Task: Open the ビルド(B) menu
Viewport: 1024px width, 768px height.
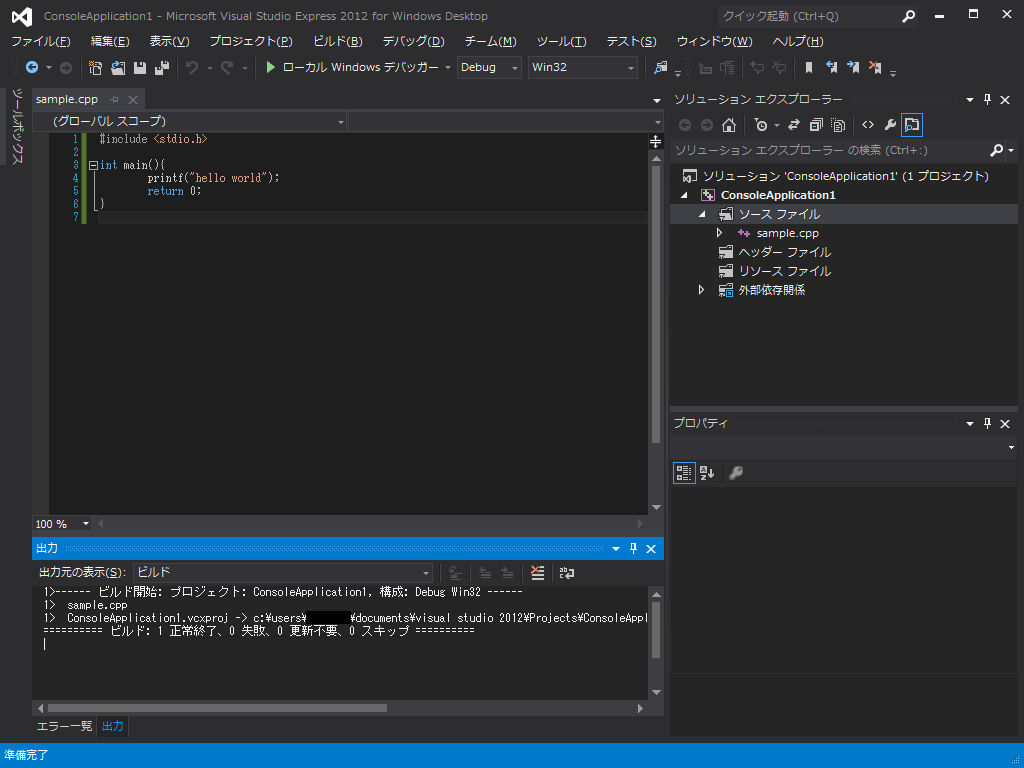Action: point(337,41)
